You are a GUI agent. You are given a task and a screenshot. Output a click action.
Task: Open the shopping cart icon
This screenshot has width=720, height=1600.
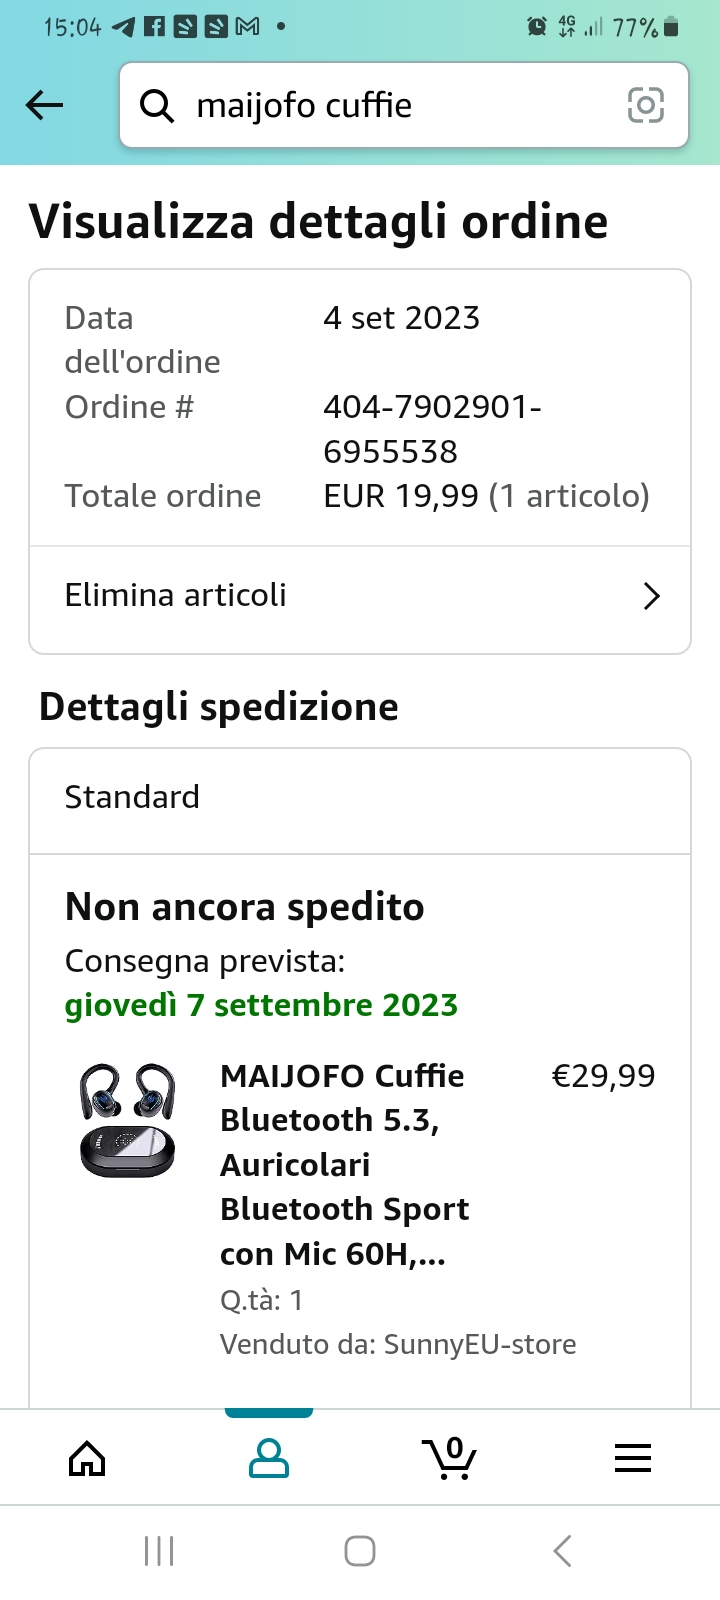pos(450,1459)
